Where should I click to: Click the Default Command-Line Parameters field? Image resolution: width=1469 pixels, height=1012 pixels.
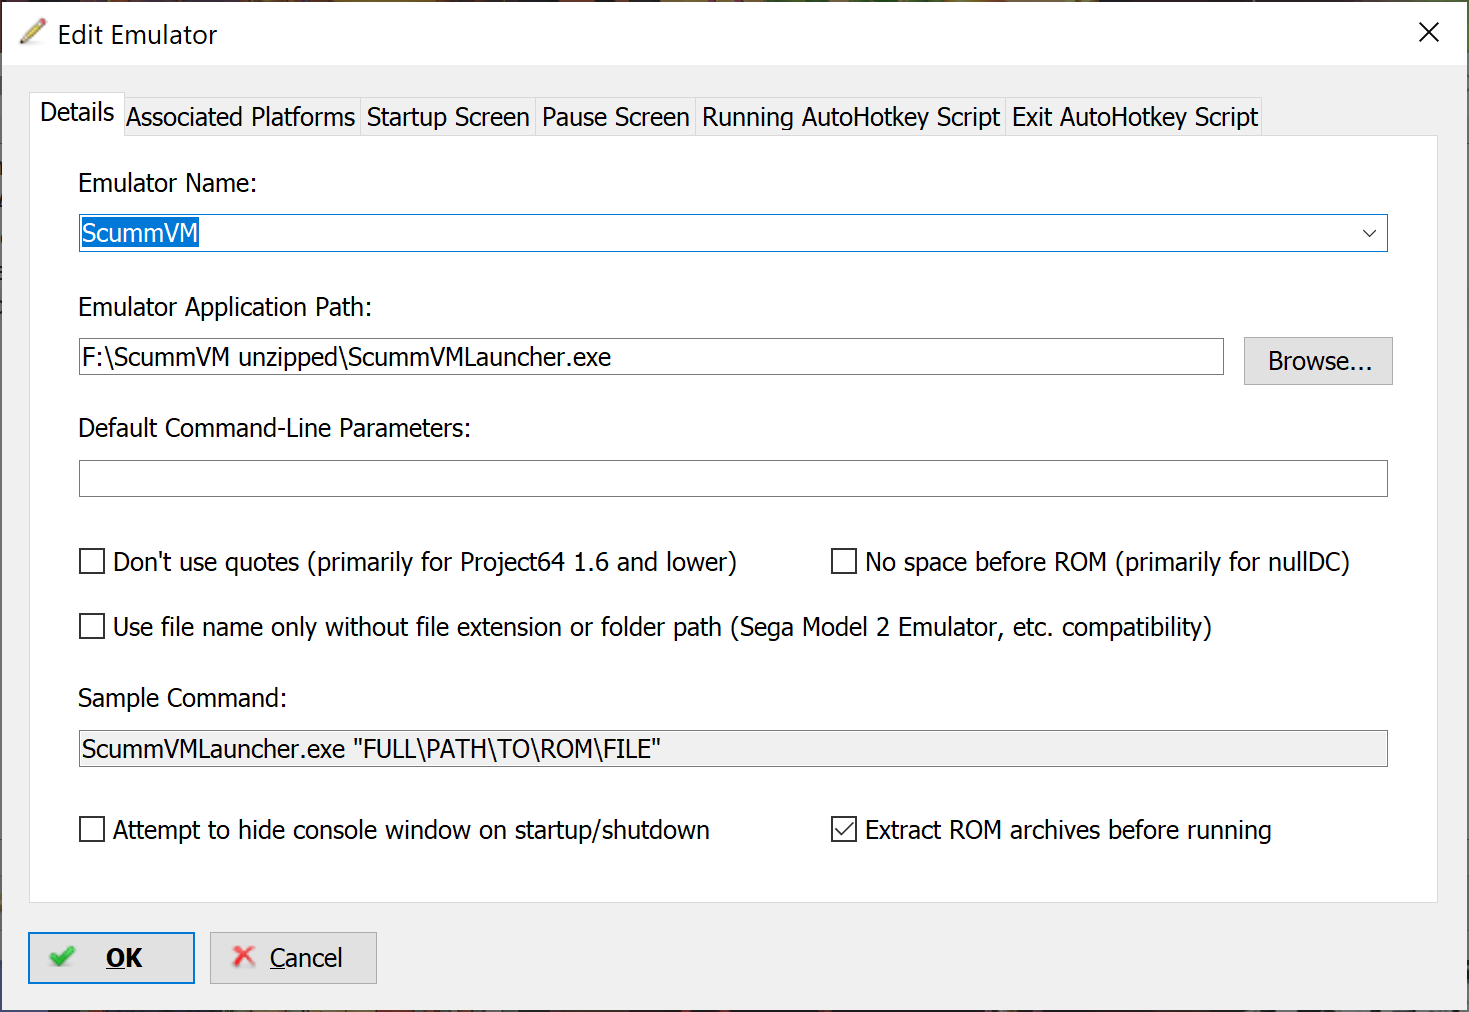click(x=733, y=479)
